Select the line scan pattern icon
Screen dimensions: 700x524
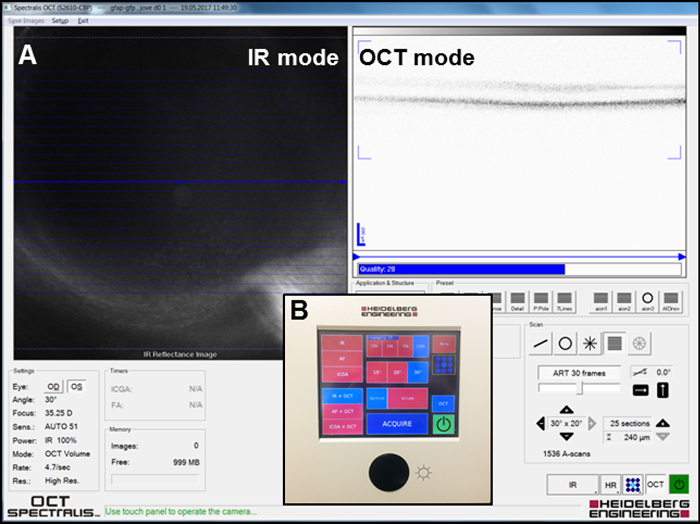[541, 344]
